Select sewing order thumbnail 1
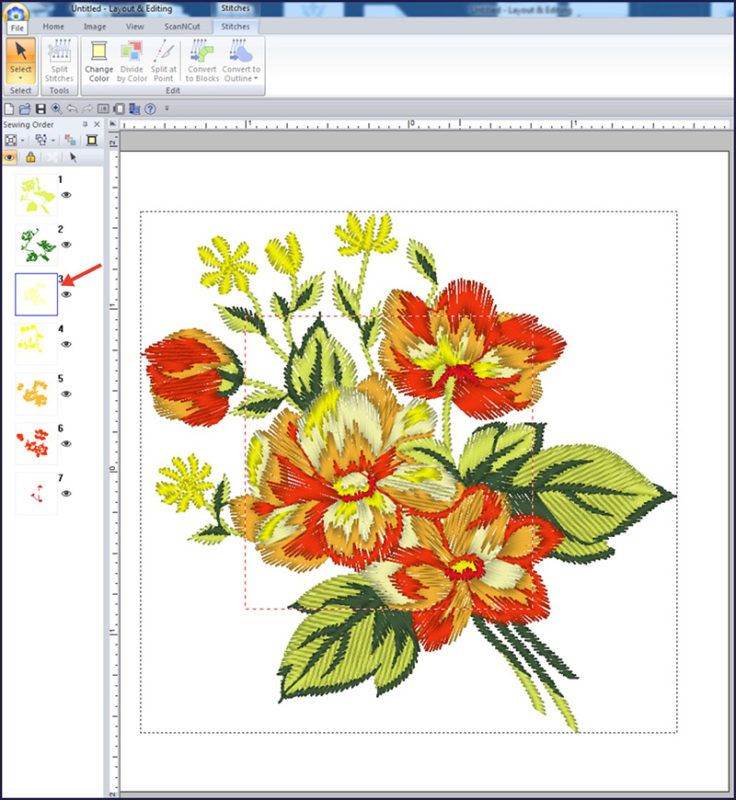Viewport: 736px width, 800px height. click(36, 194)
